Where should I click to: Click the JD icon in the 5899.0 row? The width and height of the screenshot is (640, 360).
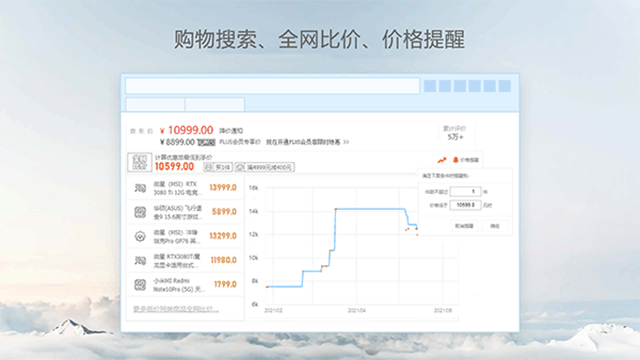[x=140, y=212]
